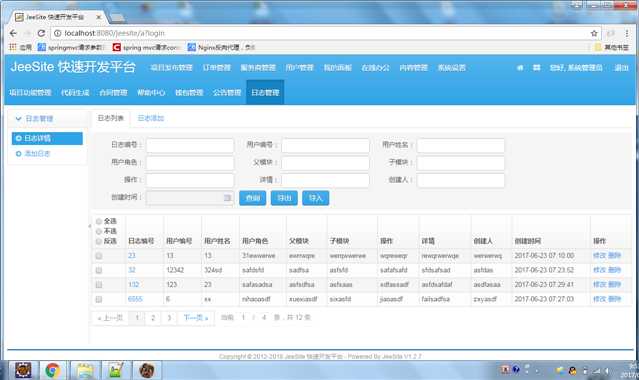
Task: View site info icon before localhost URL
Action: (57, 33)
